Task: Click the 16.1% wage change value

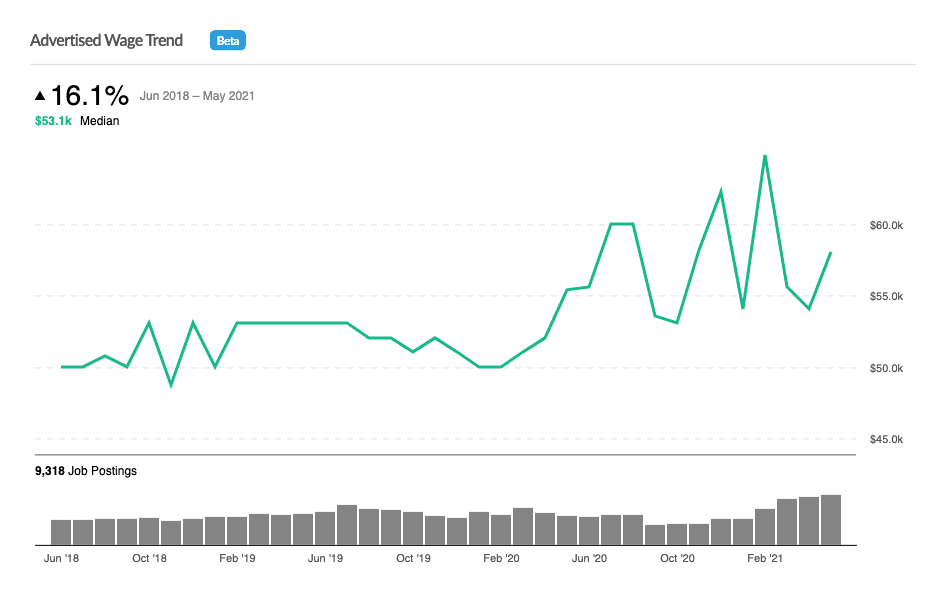Action: pyautogui.click(x=90, y=96)
